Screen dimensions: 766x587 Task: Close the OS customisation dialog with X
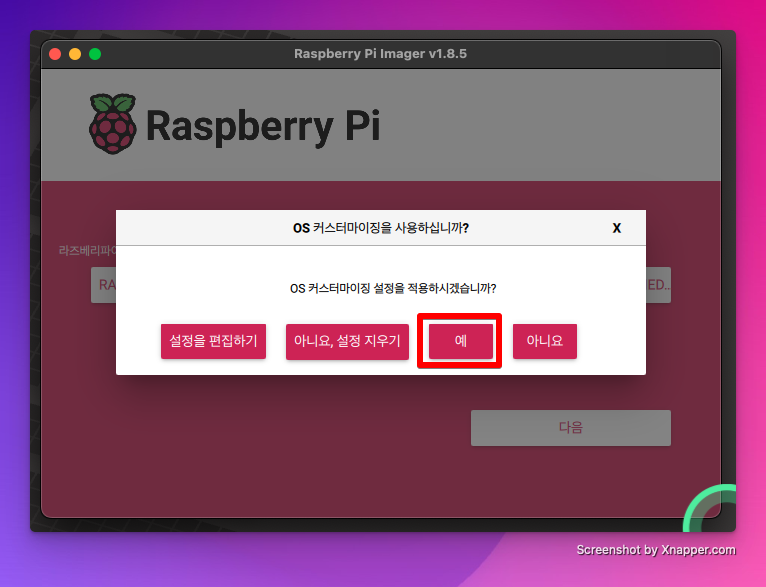coord(617,228)
